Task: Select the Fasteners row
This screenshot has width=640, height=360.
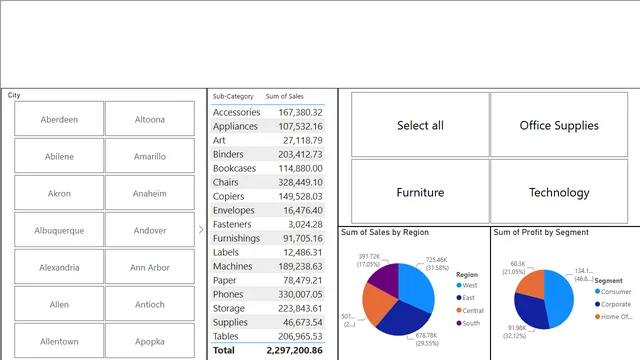Action: coord(268,224)
